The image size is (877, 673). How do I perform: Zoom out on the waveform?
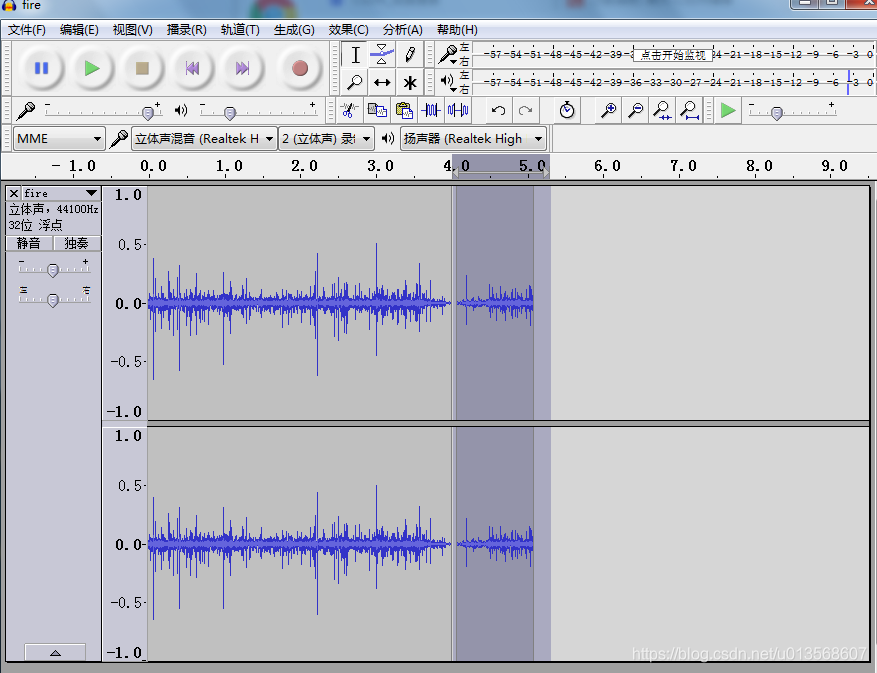tap(635, 110)
